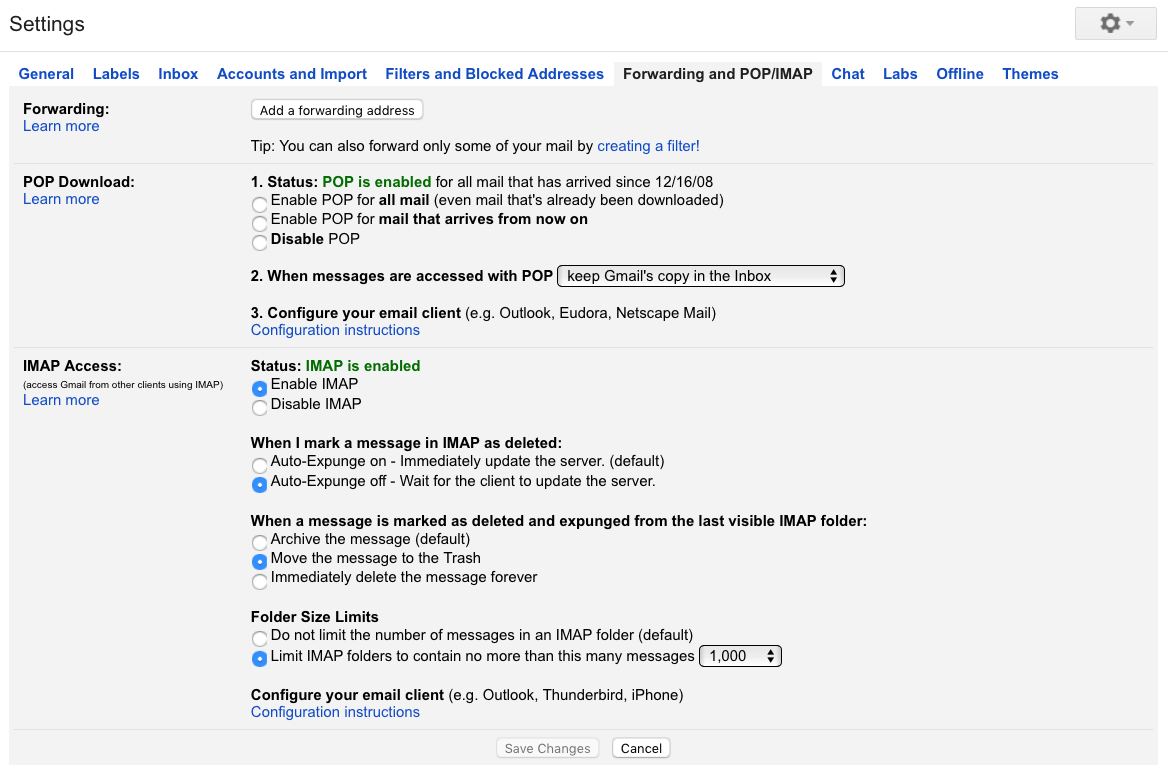This screenshot has width=1168, height=780.
Task: Go to the Labs tab
Action: coord(900,74)
